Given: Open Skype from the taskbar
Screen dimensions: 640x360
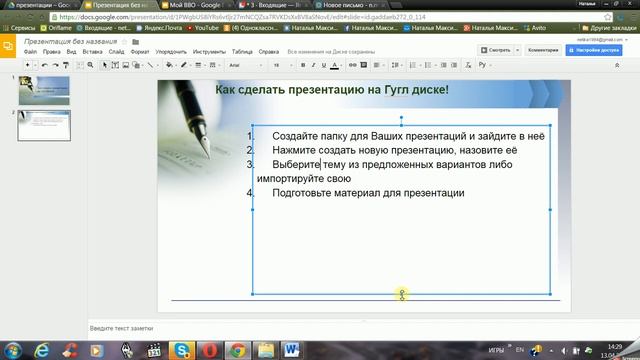Looking at the screenshot, I should [182, 351].
